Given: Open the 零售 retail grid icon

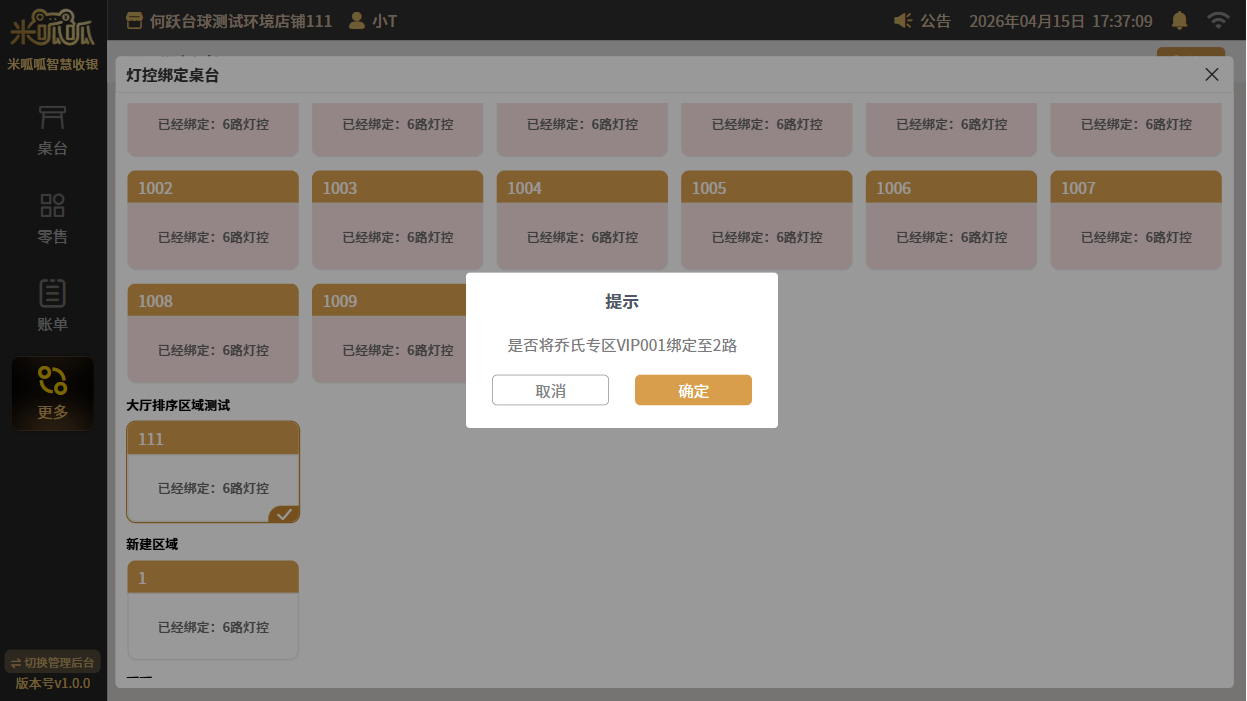Looking at the screenshot, I should point(52,206).
